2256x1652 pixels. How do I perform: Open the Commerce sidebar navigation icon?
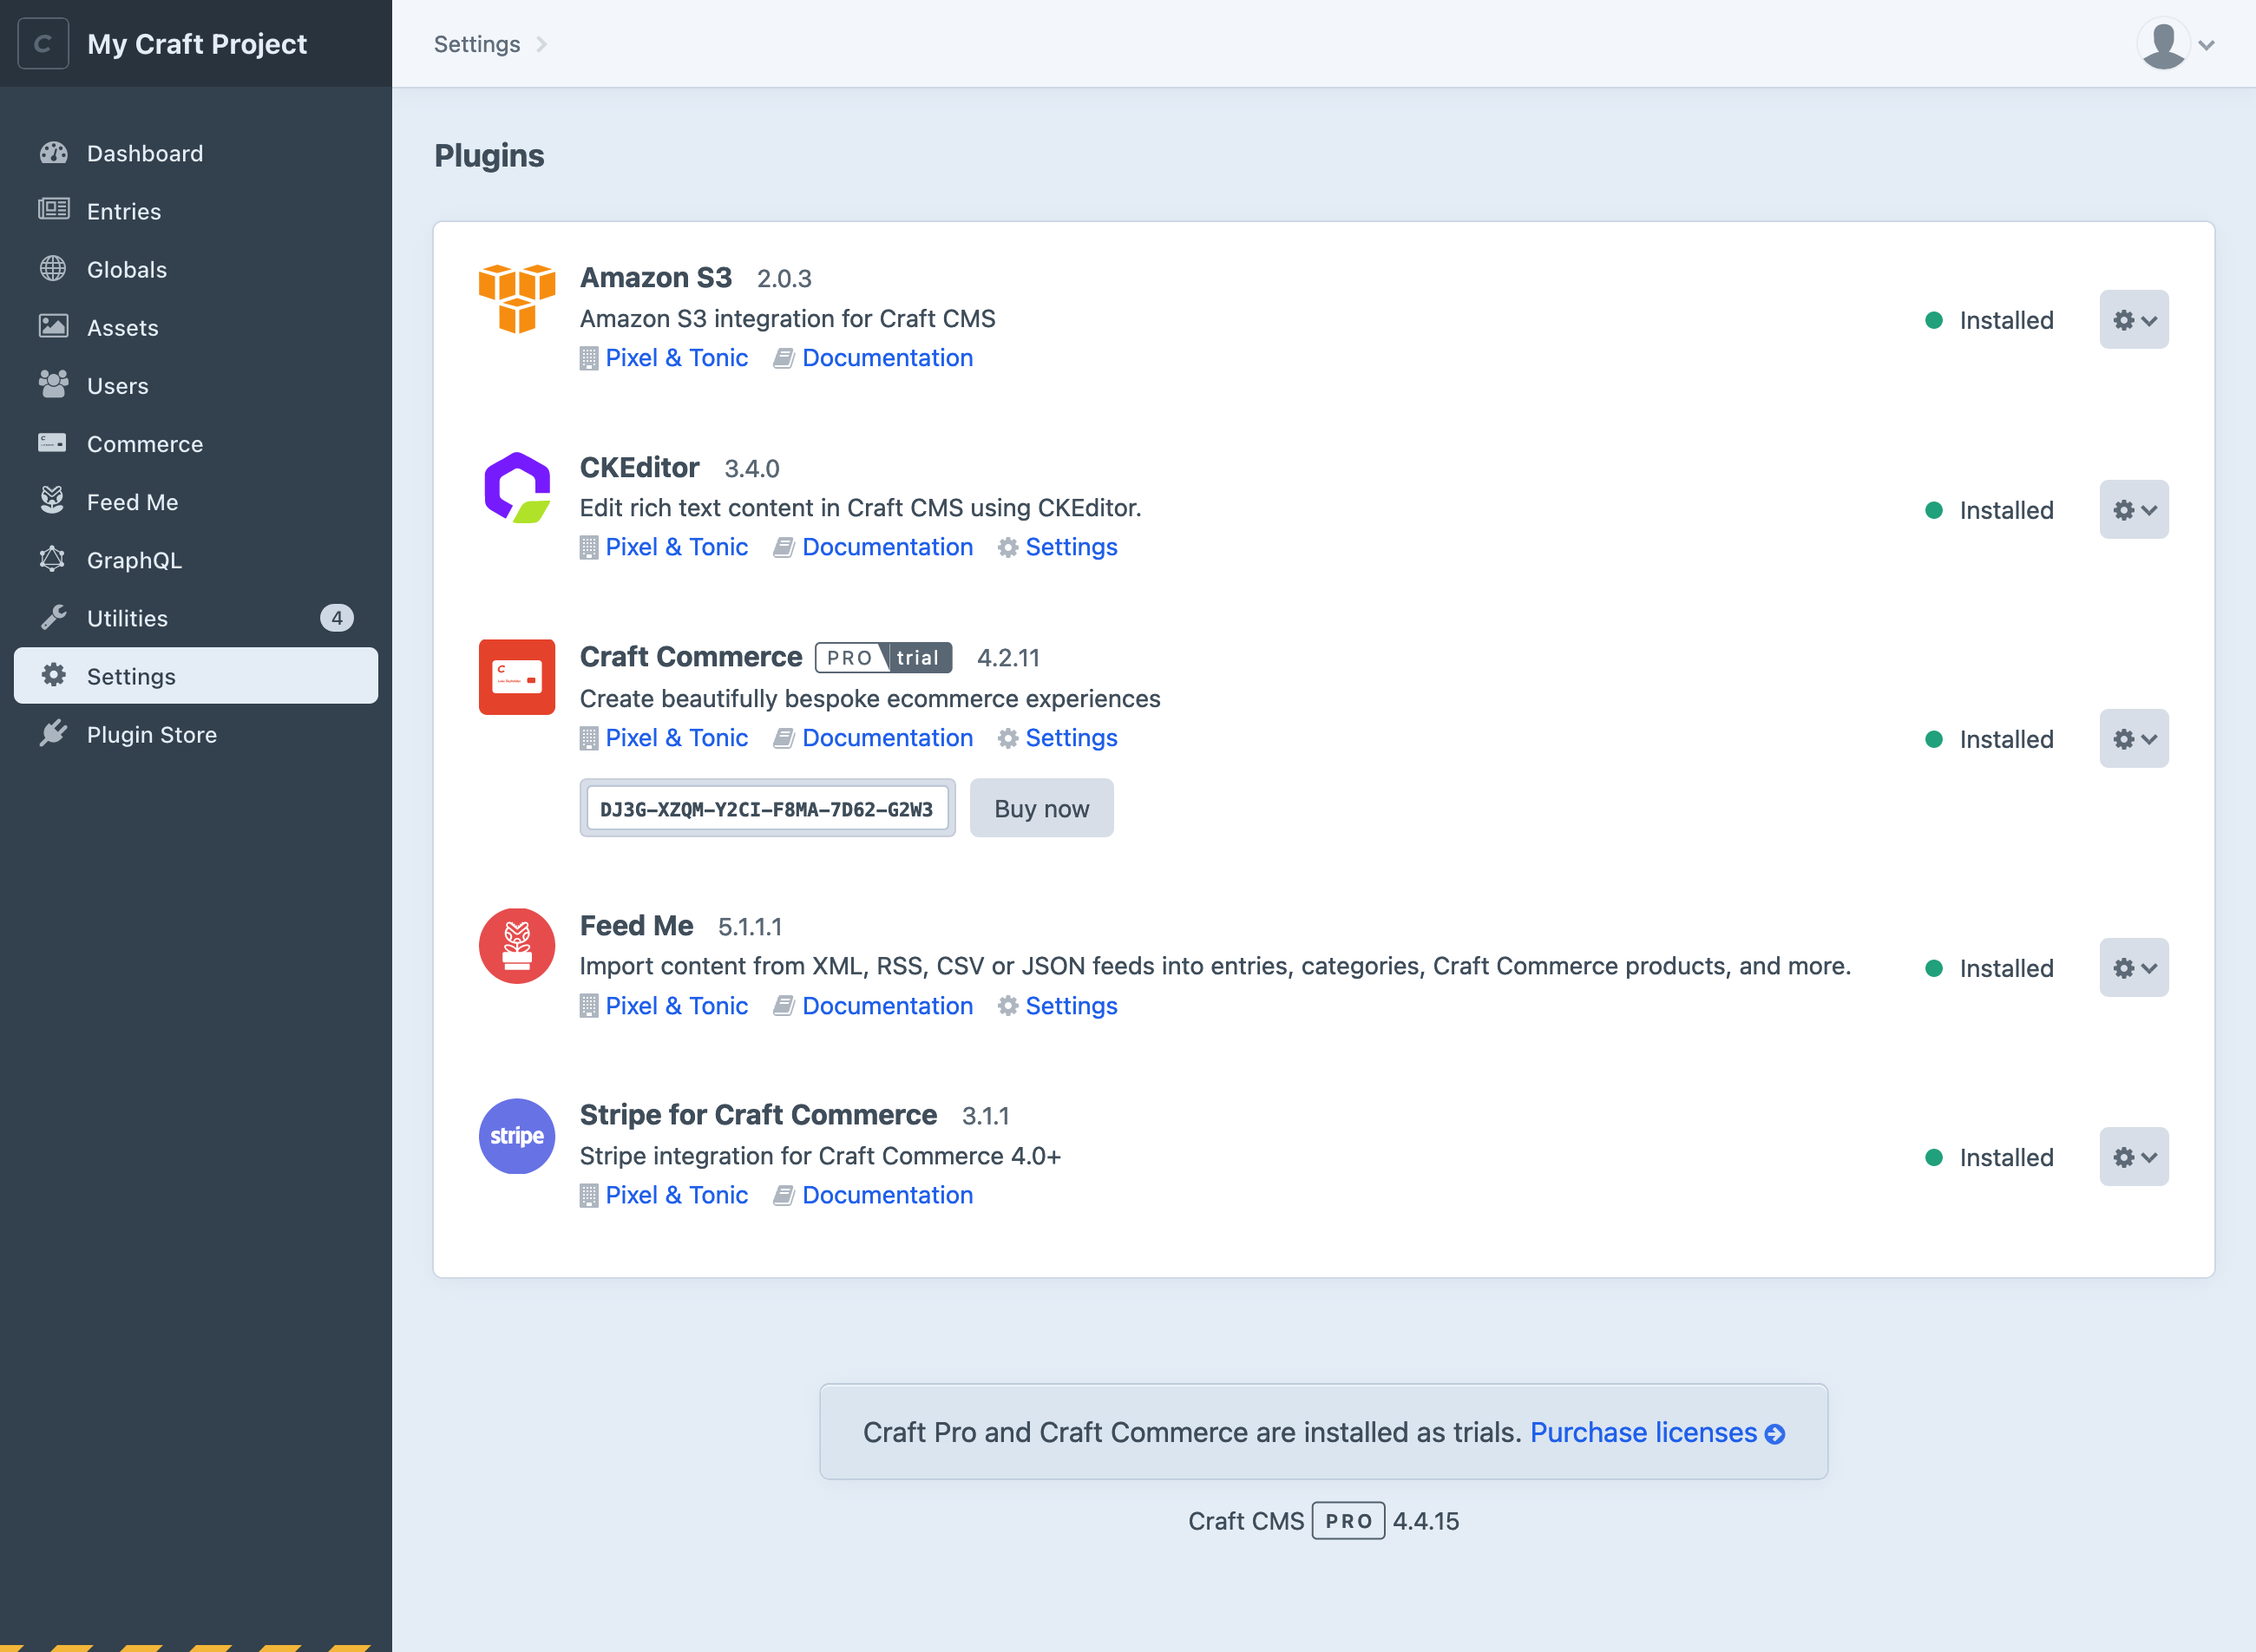(53, 443)
